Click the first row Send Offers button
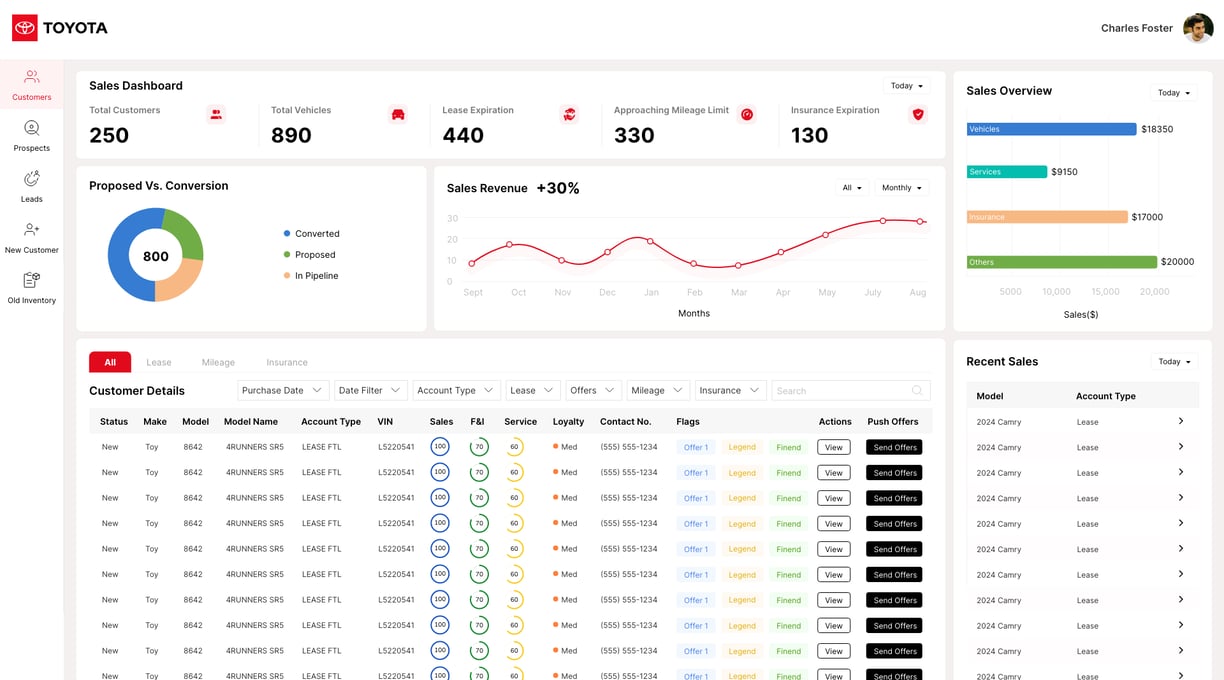1224x680 pixels. [x=894, y=447]
